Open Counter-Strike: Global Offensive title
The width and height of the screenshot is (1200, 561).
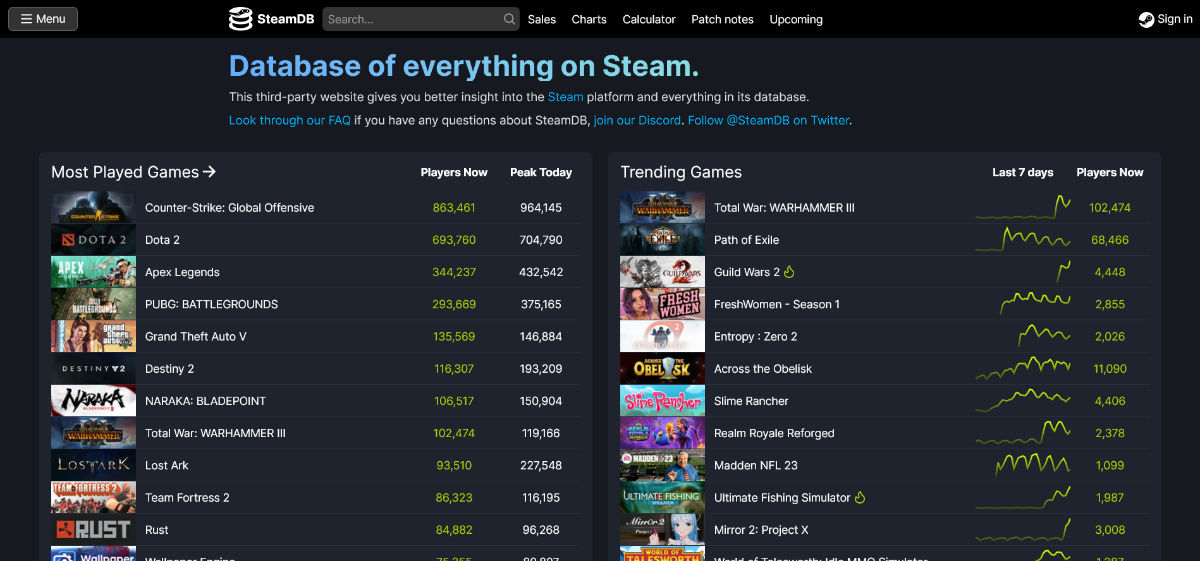(229, 208)
